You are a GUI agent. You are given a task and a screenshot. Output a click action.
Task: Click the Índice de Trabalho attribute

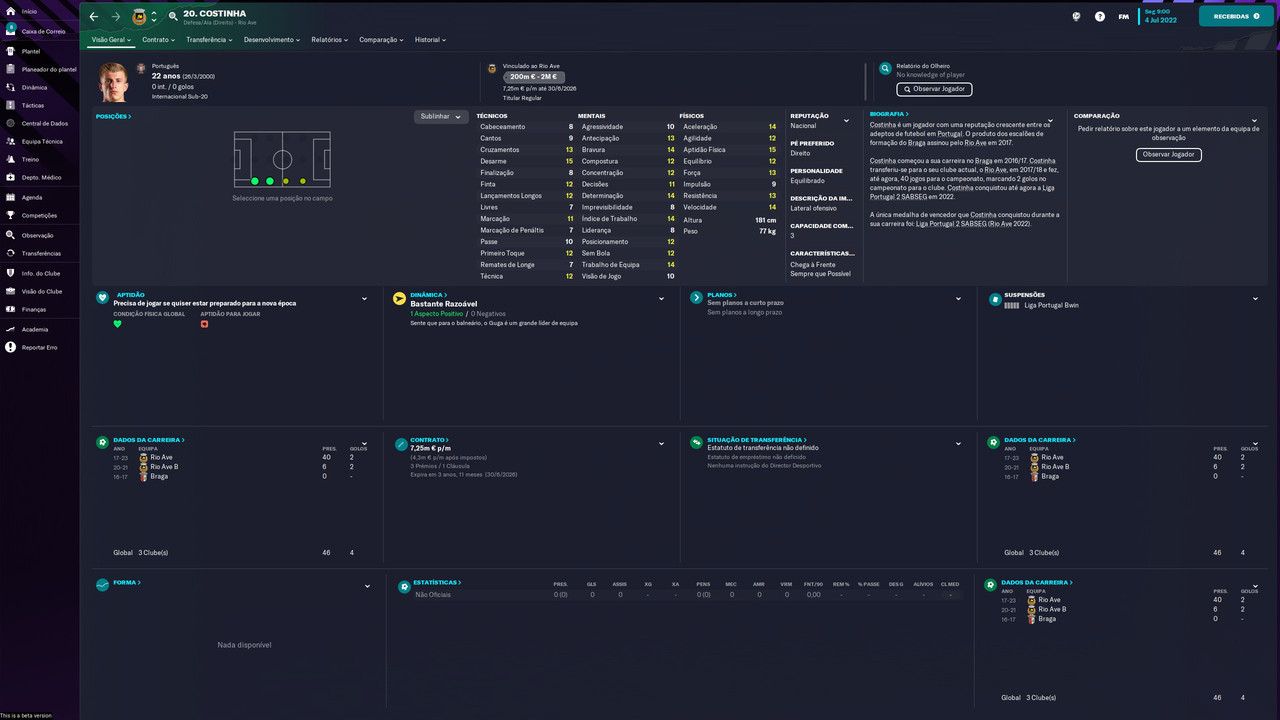(628, 219)
